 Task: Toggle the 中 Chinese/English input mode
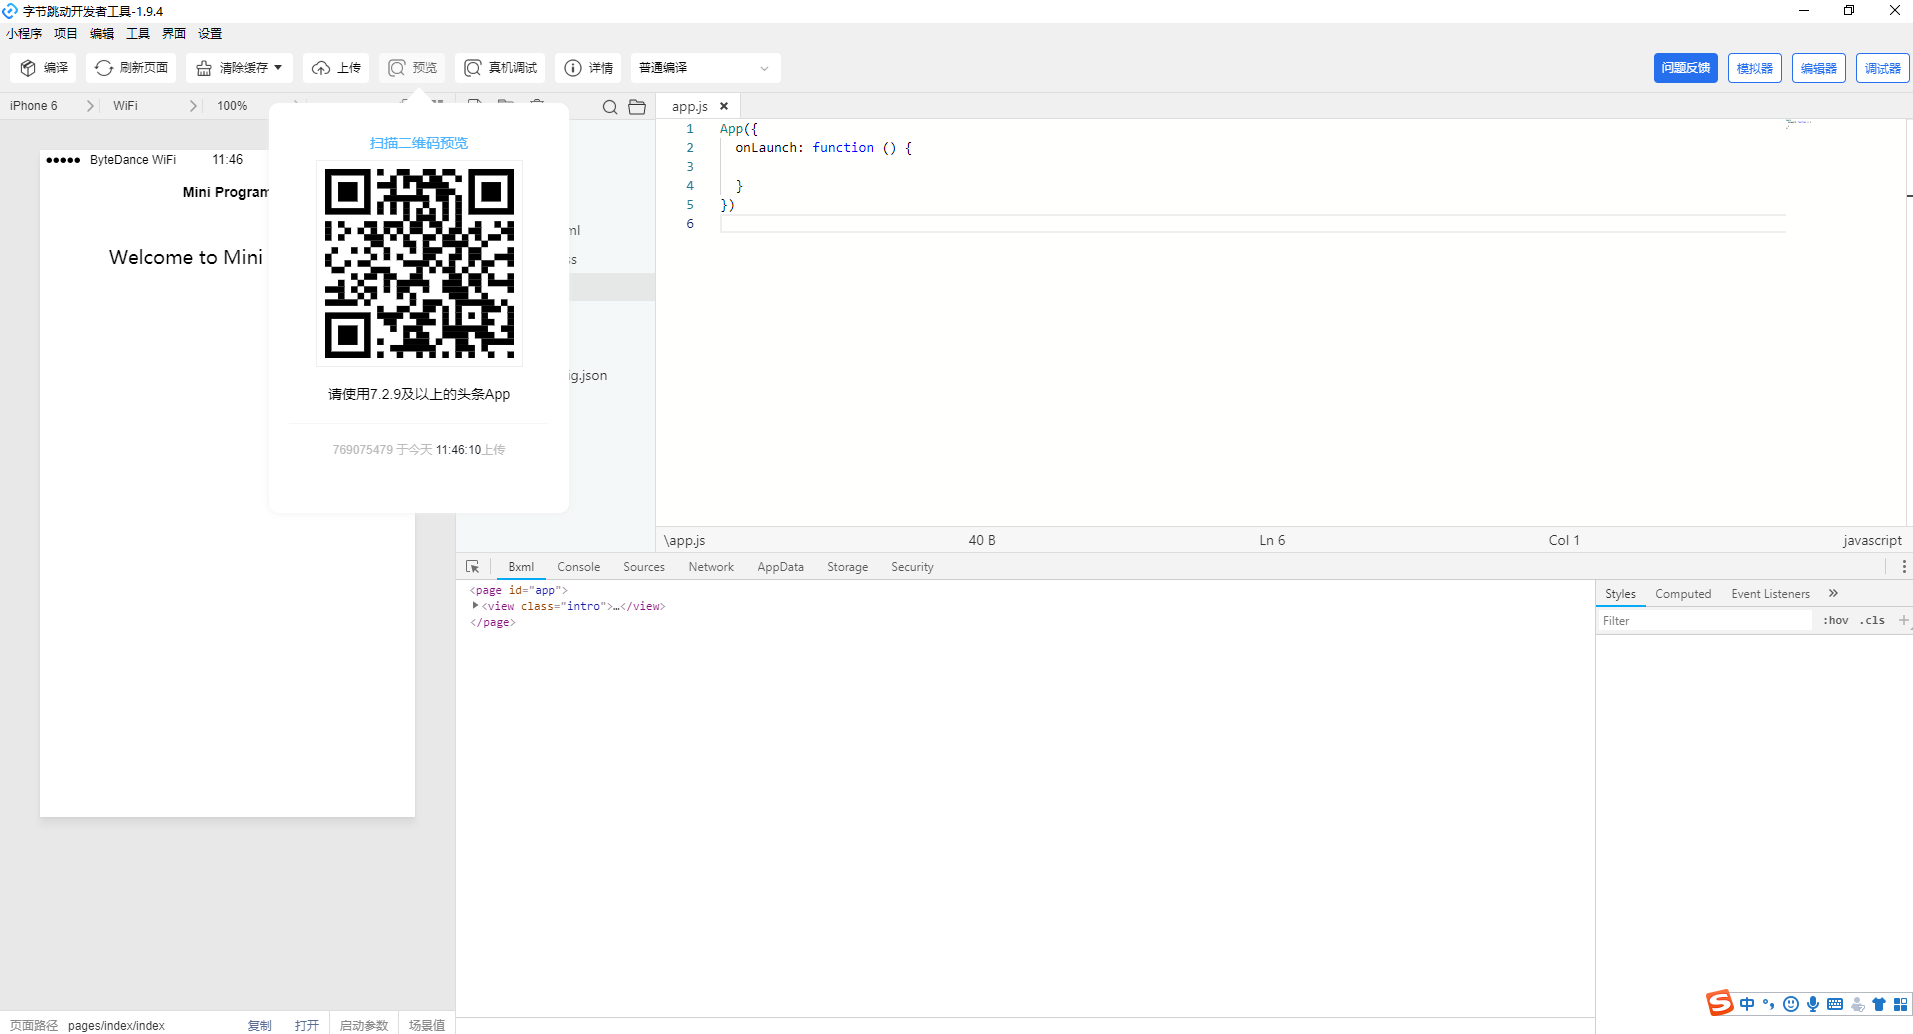coord(1747,1004)
